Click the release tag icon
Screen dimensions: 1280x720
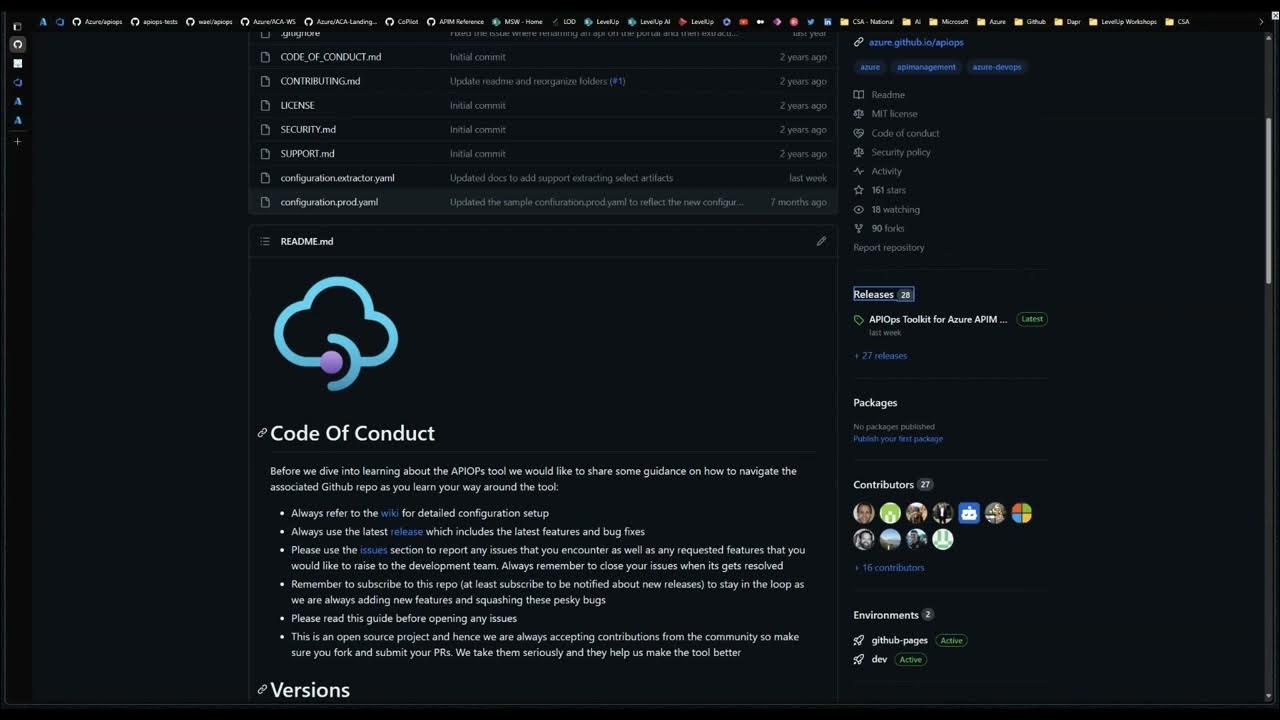pos(858,320)
